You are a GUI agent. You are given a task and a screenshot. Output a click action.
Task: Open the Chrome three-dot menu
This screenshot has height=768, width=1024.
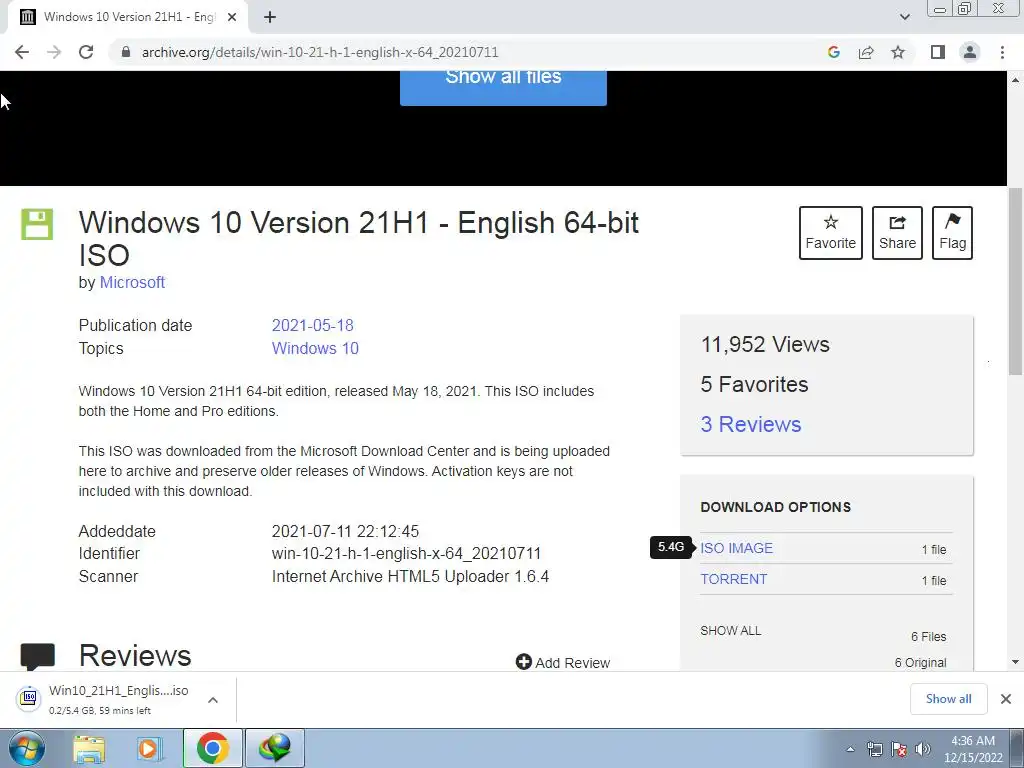coord(1002,52)
